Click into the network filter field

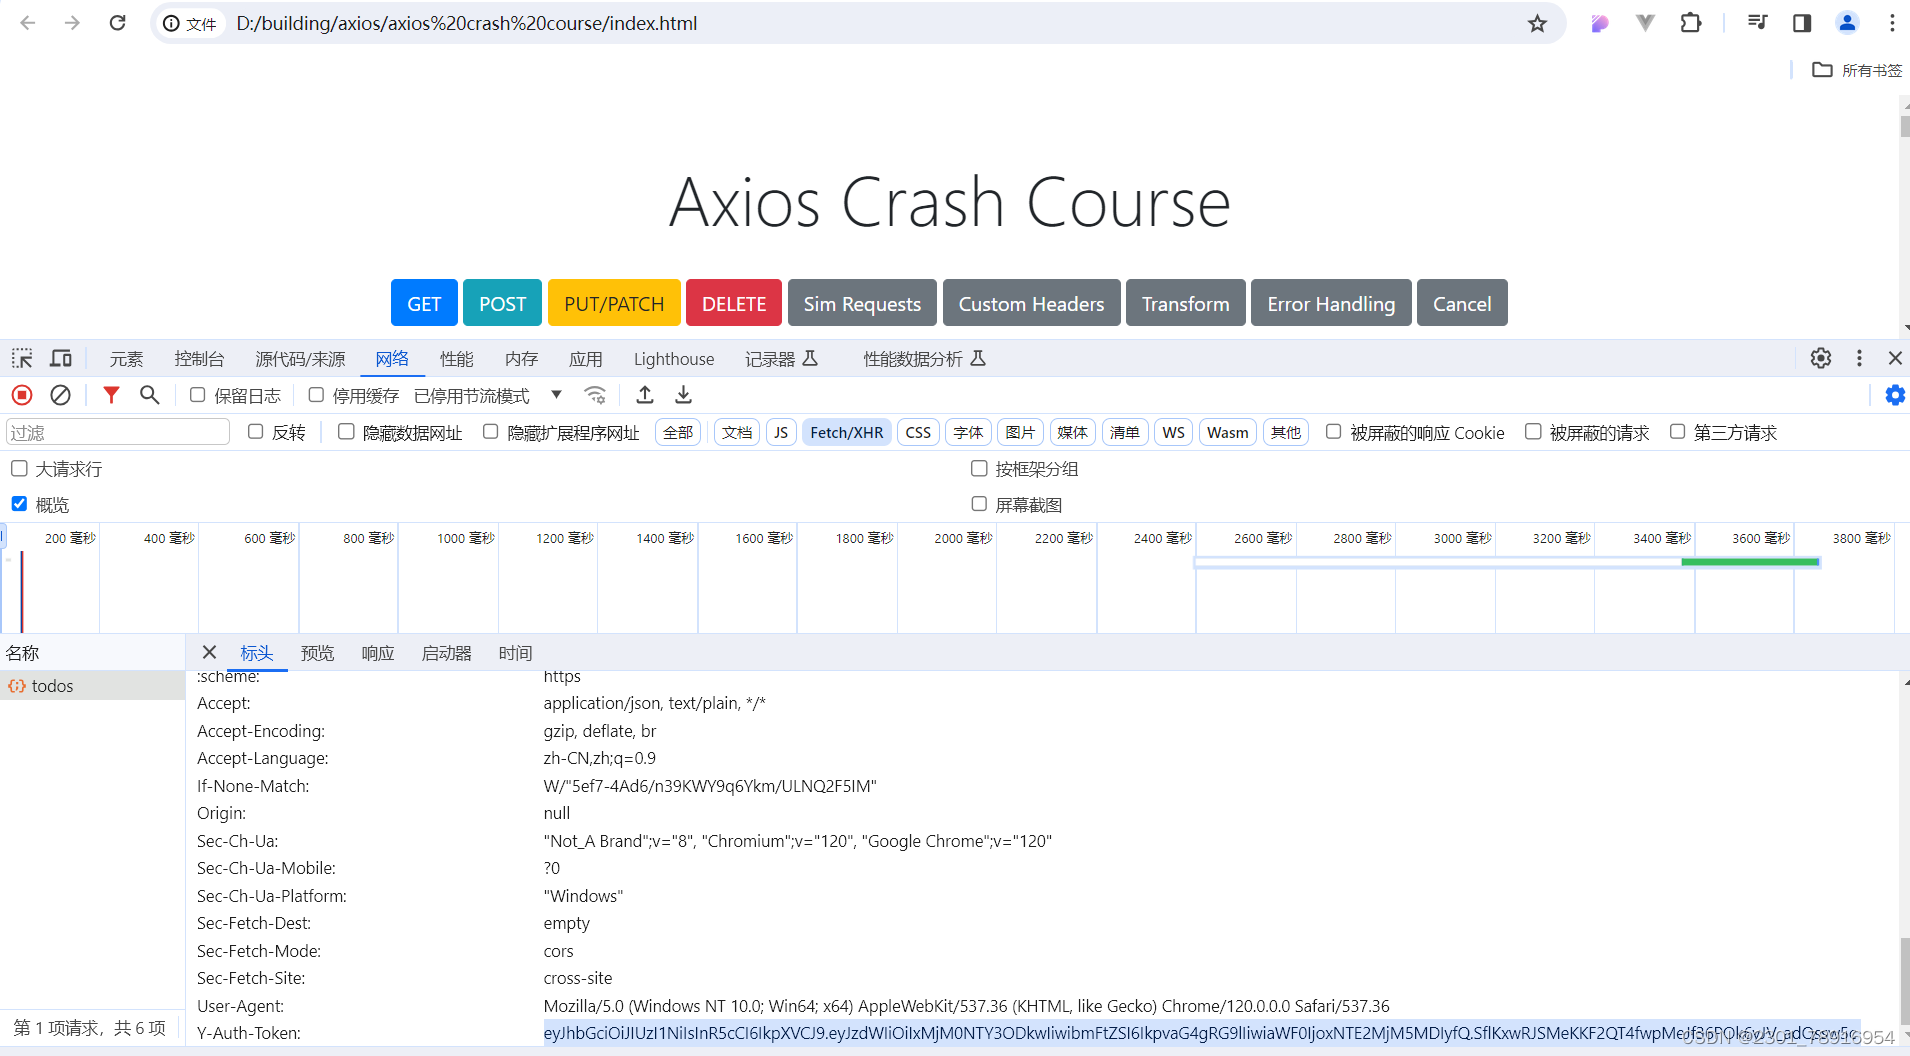click(x=118, y=432)
